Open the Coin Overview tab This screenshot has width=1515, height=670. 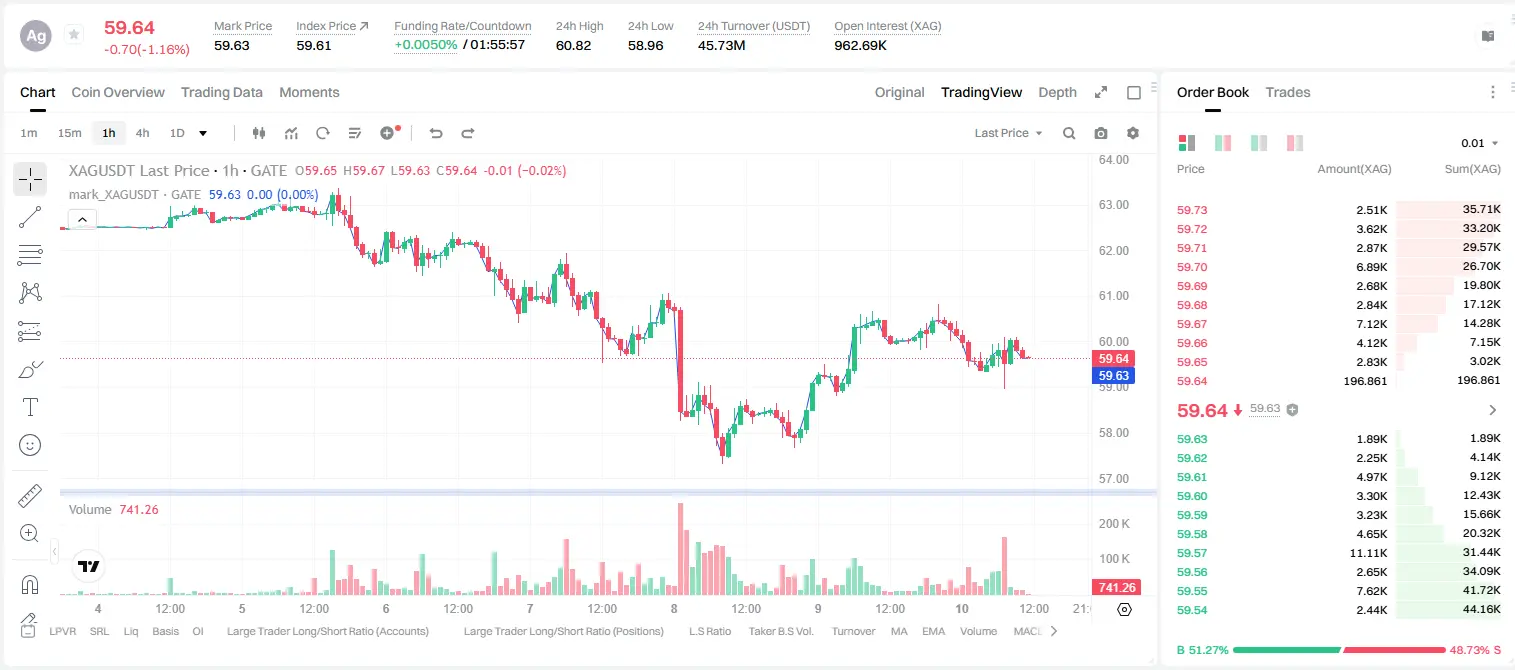coord(118,92)
